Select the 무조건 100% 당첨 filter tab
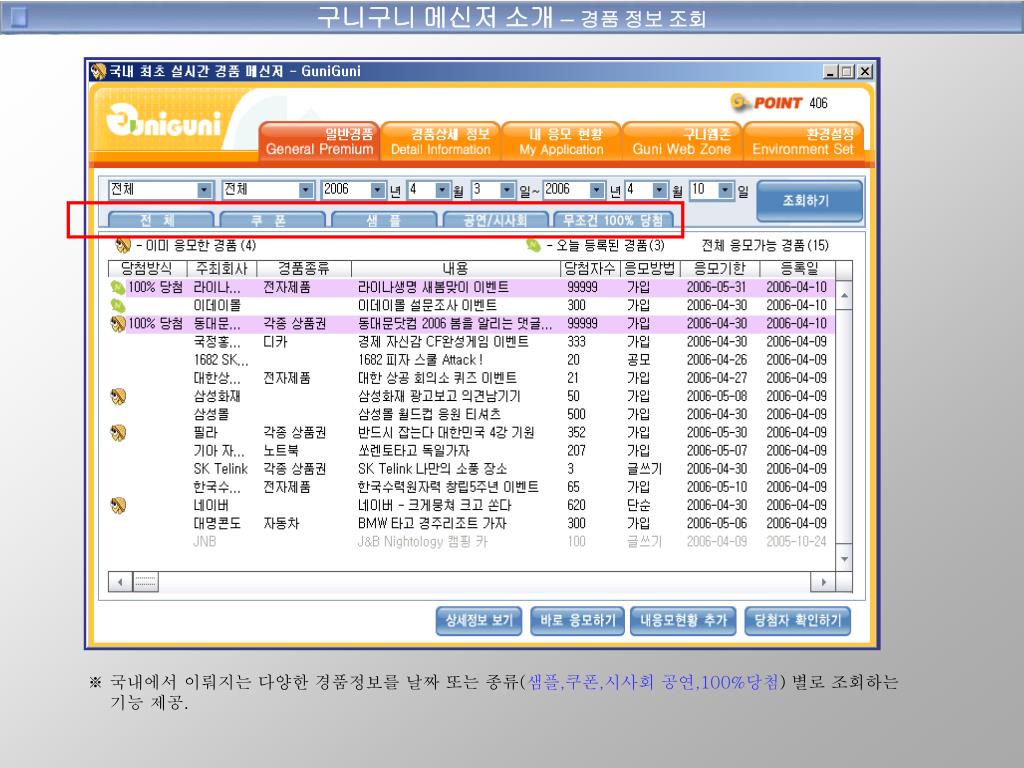The image size is (1024, 768). click(613, 220)
